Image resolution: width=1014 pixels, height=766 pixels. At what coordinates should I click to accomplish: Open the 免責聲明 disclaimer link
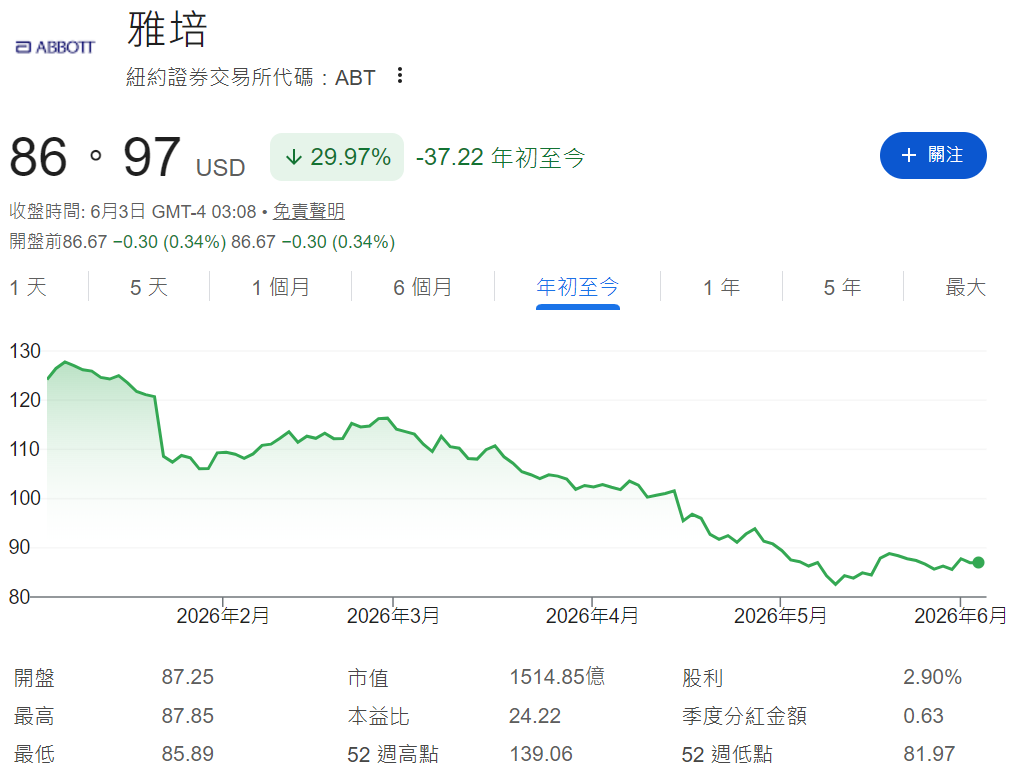(x=308, y=211)
